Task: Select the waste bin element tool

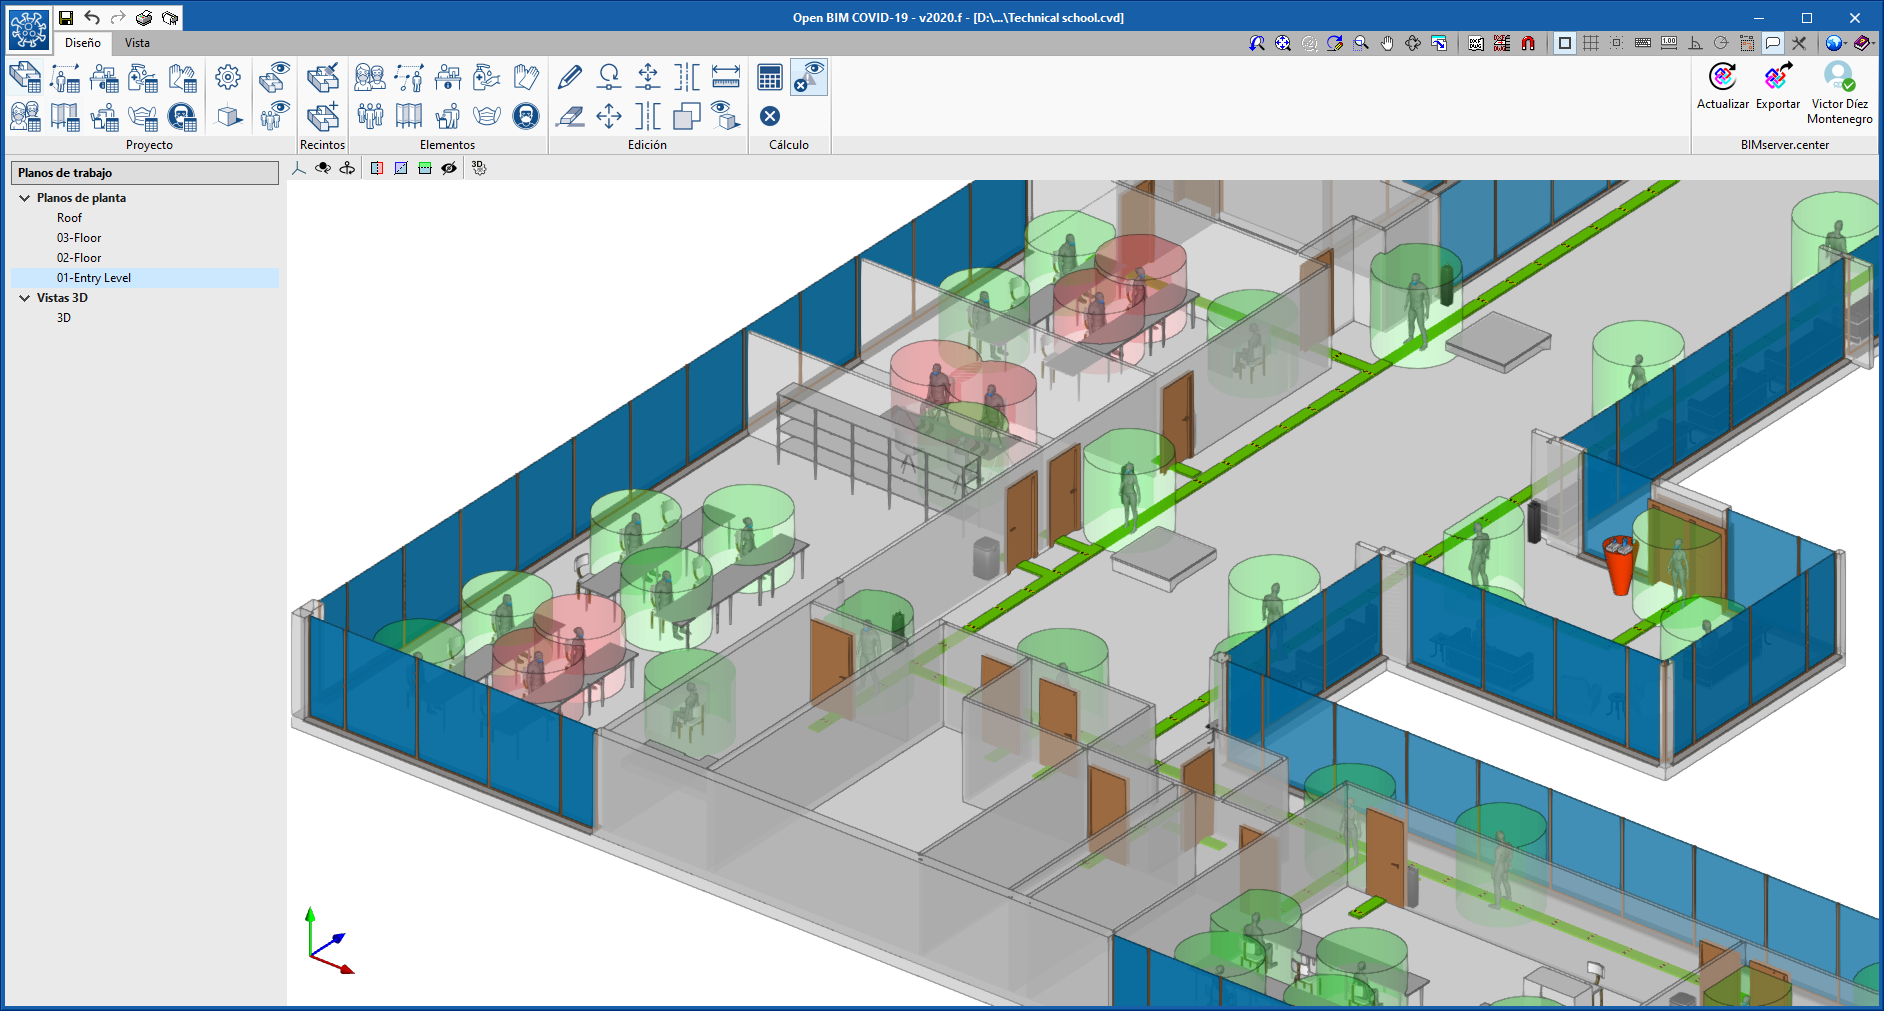Action: (447, 115)
